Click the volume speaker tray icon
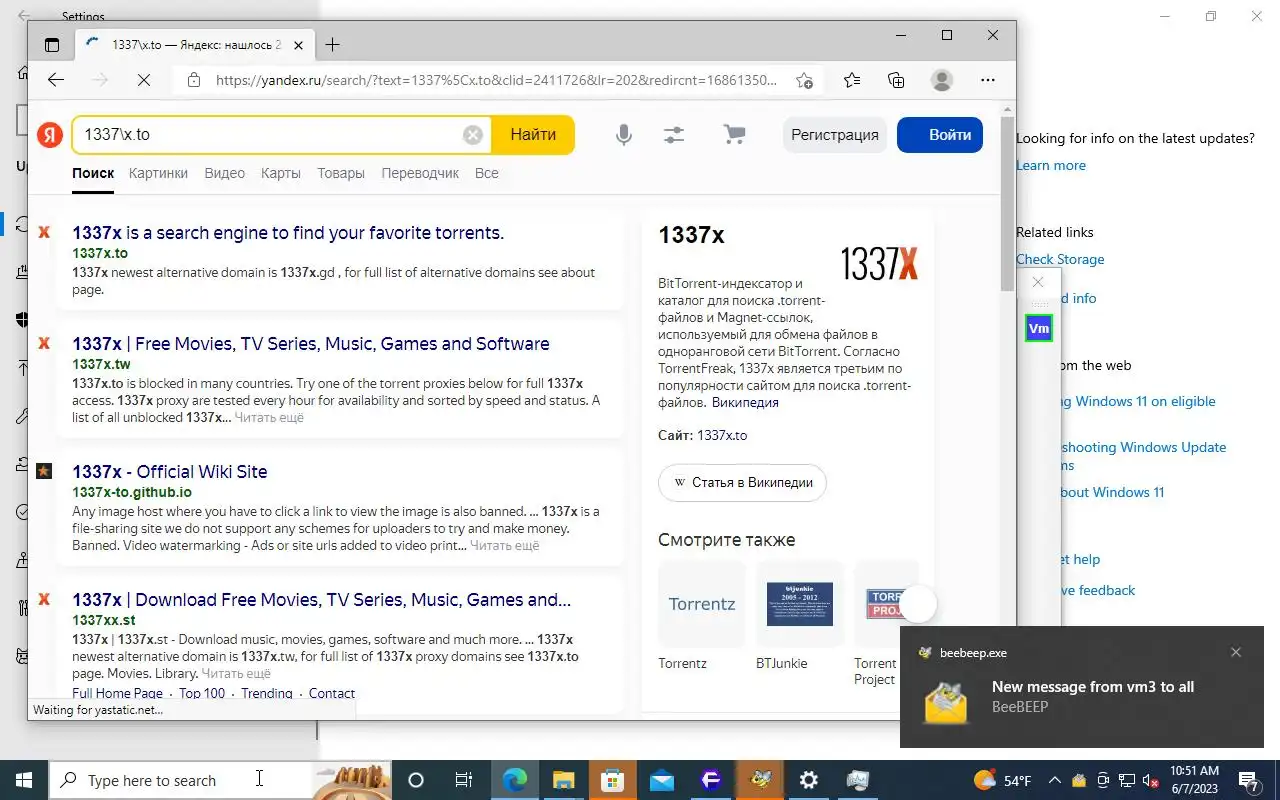Screen dimensions: 1280x800 point(1151,780)
